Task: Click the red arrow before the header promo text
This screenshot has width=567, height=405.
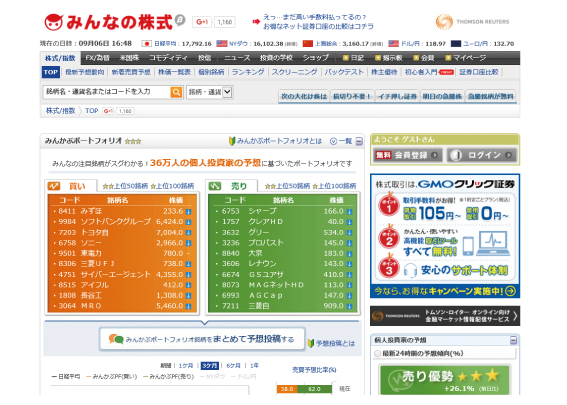Action: [256, 22]
